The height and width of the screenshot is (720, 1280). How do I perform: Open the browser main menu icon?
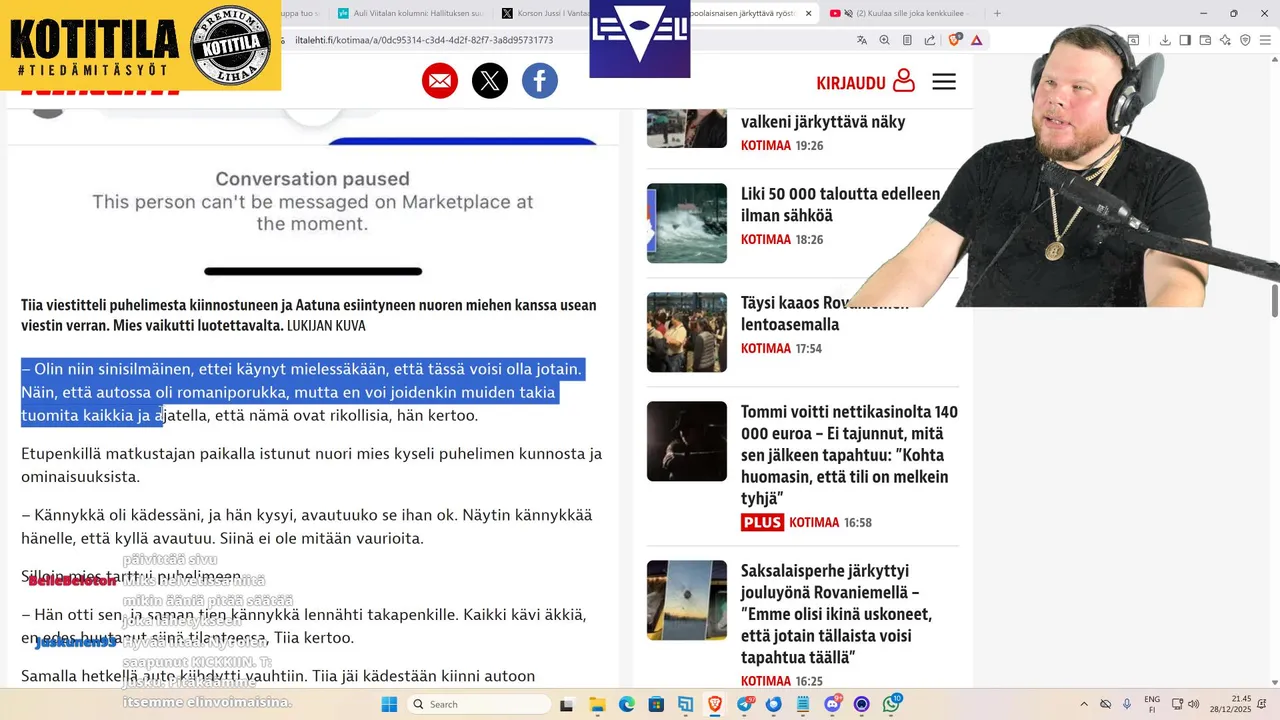1265,40
